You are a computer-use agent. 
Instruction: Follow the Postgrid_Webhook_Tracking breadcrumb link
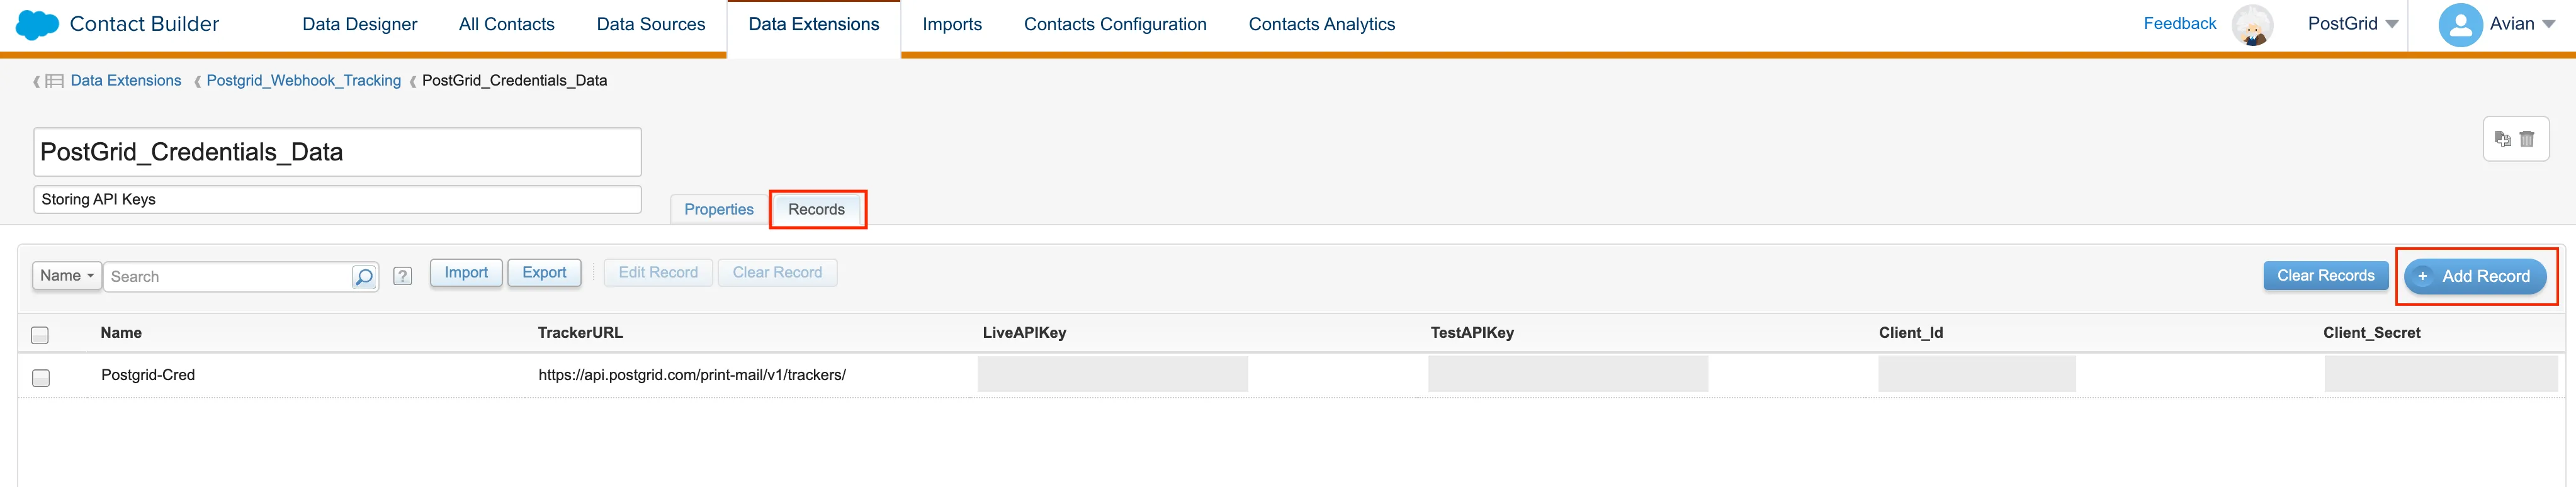[303, 80]
